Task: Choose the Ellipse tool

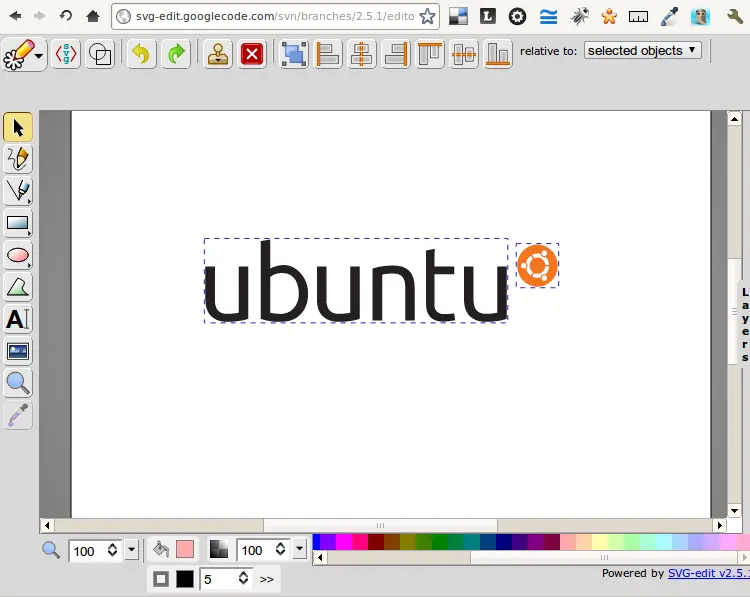Action: [18, 255]
